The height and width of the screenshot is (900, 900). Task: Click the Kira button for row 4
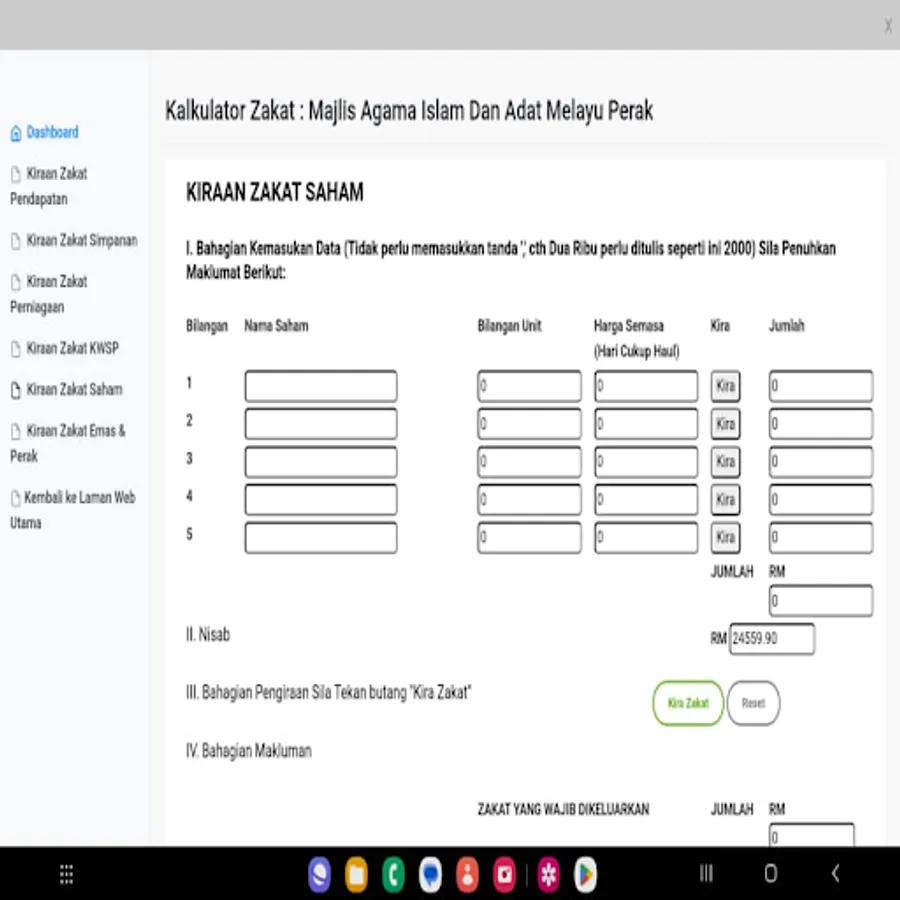726,499
